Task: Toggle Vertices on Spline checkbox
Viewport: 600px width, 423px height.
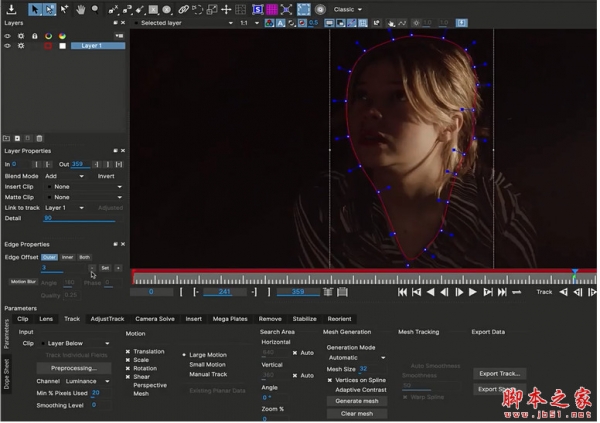Action: (330, 381)
